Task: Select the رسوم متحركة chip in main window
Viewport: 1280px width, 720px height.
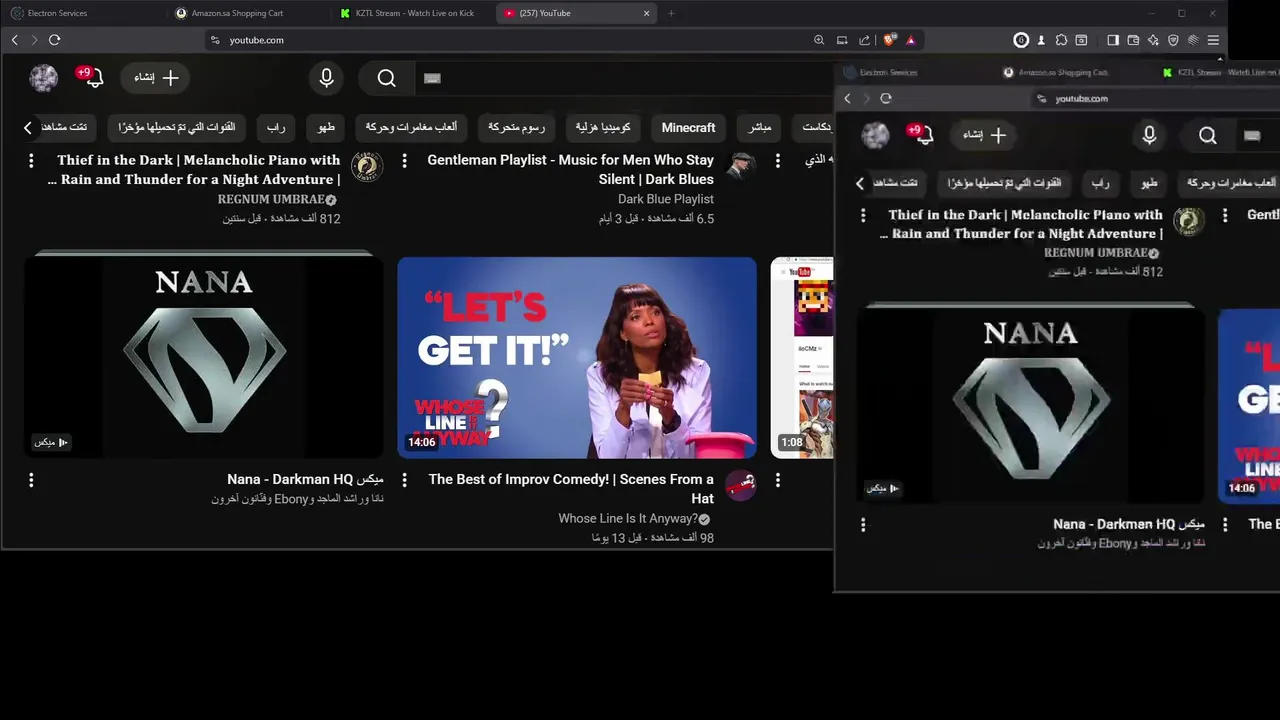Action: (x=516, y=127)
